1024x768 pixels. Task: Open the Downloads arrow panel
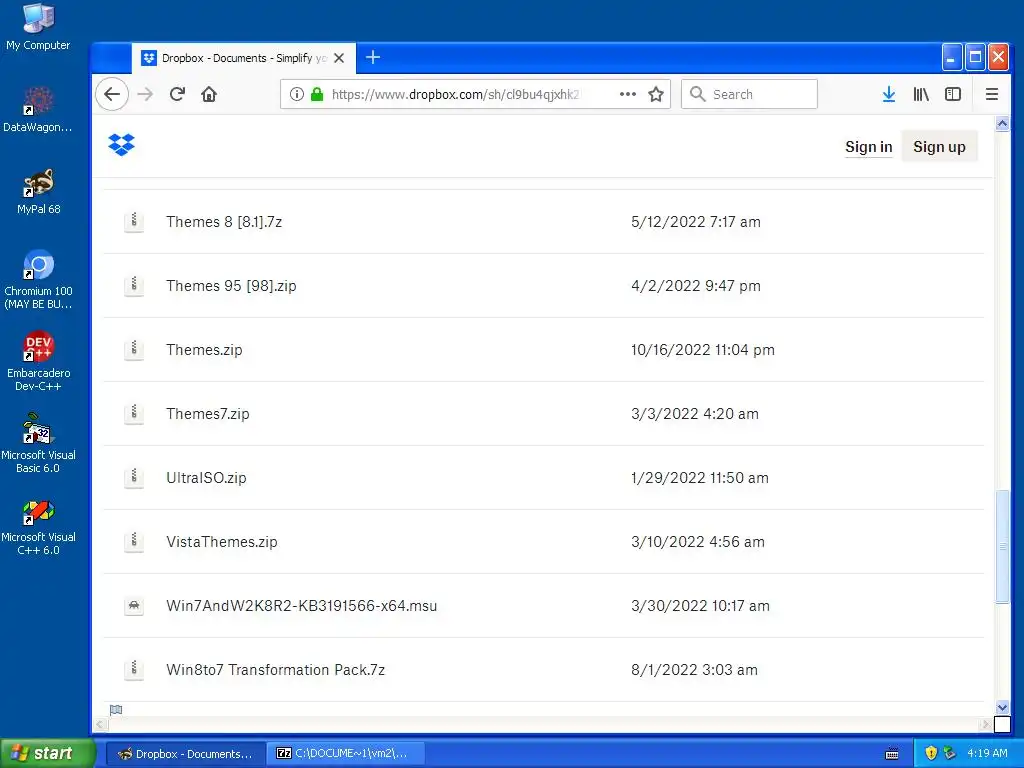(x=888, y=94)
